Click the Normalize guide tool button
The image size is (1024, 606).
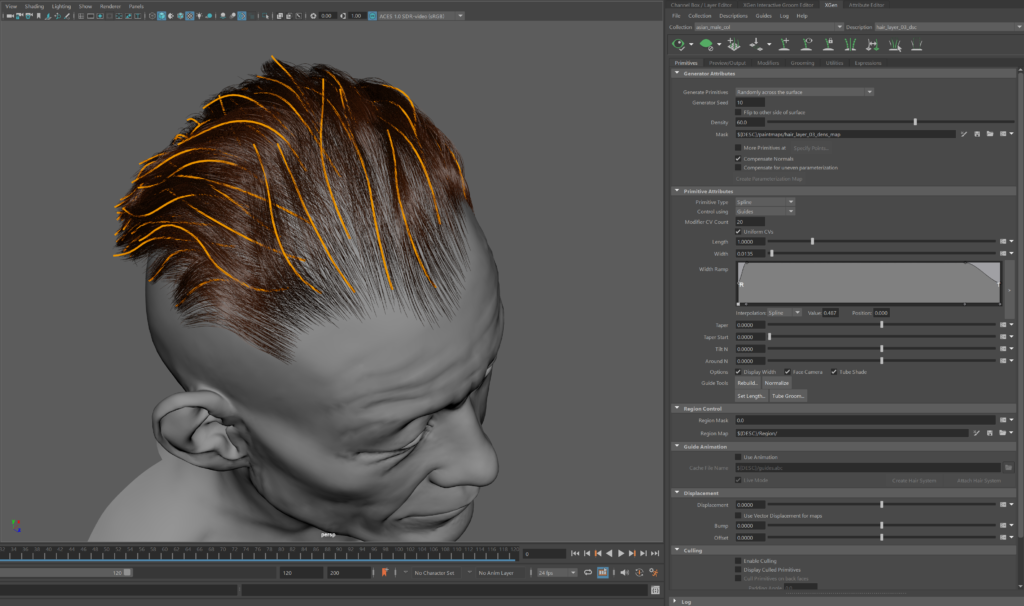point(777,383)
